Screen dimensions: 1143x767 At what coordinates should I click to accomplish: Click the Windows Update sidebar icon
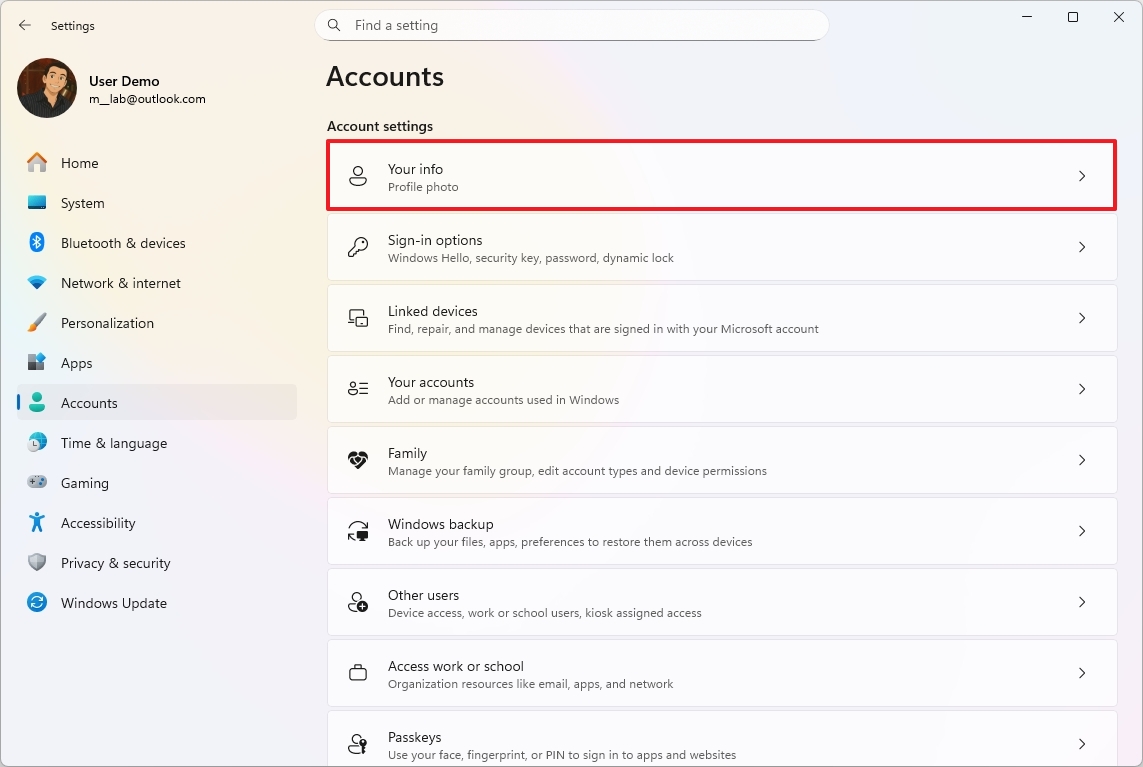37,603
